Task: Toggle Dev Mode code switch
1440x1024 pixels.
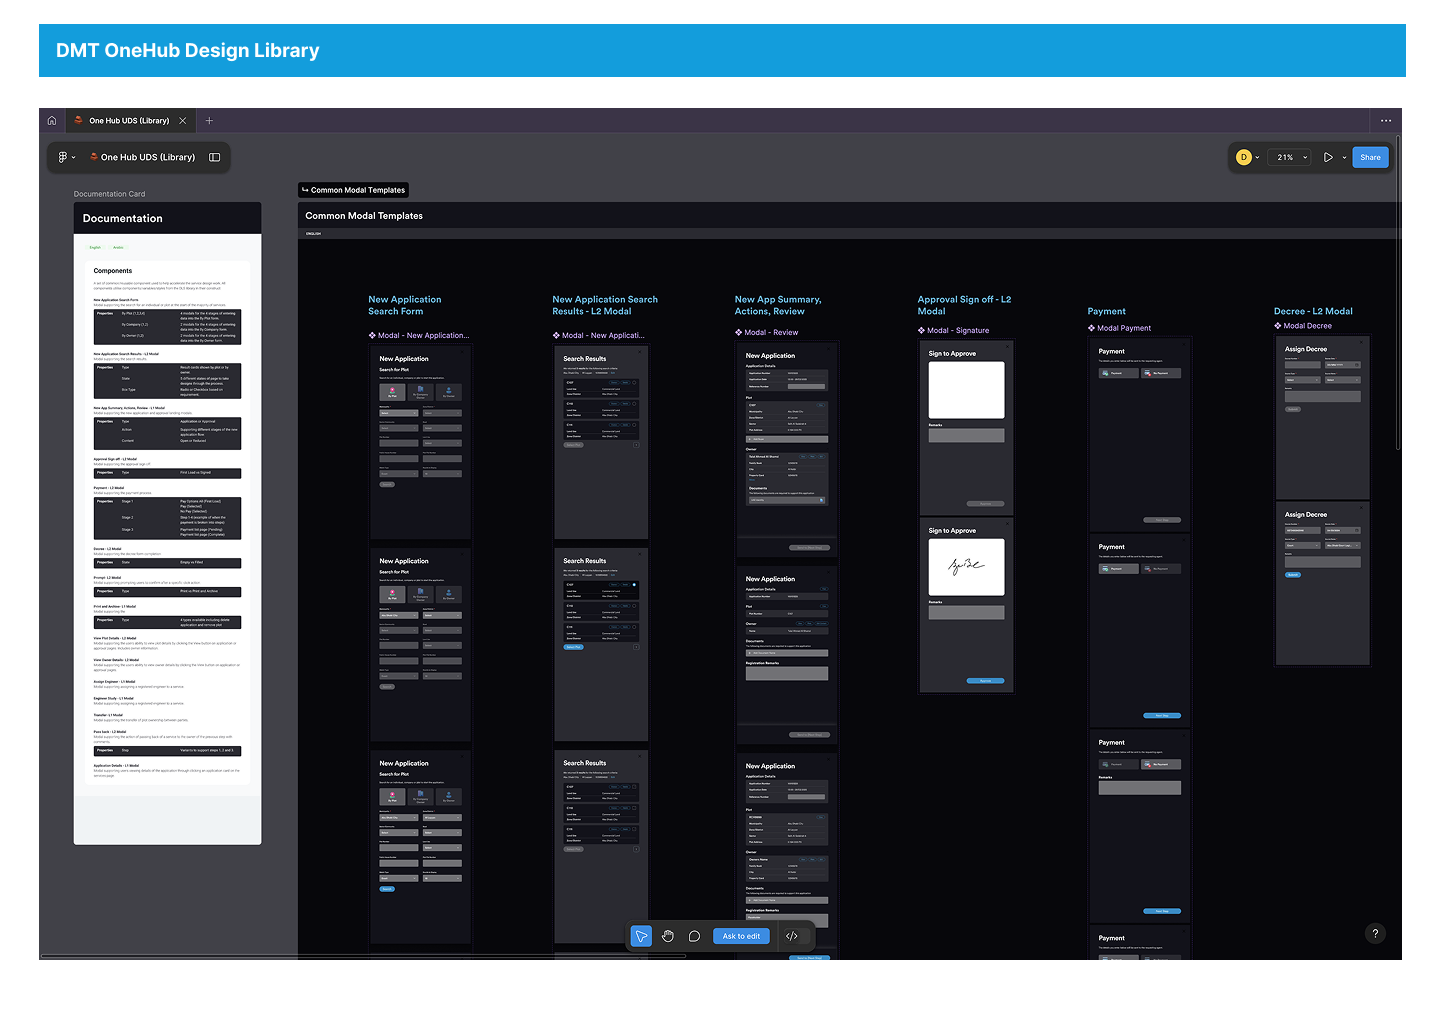Action: [x=792, y=936]
